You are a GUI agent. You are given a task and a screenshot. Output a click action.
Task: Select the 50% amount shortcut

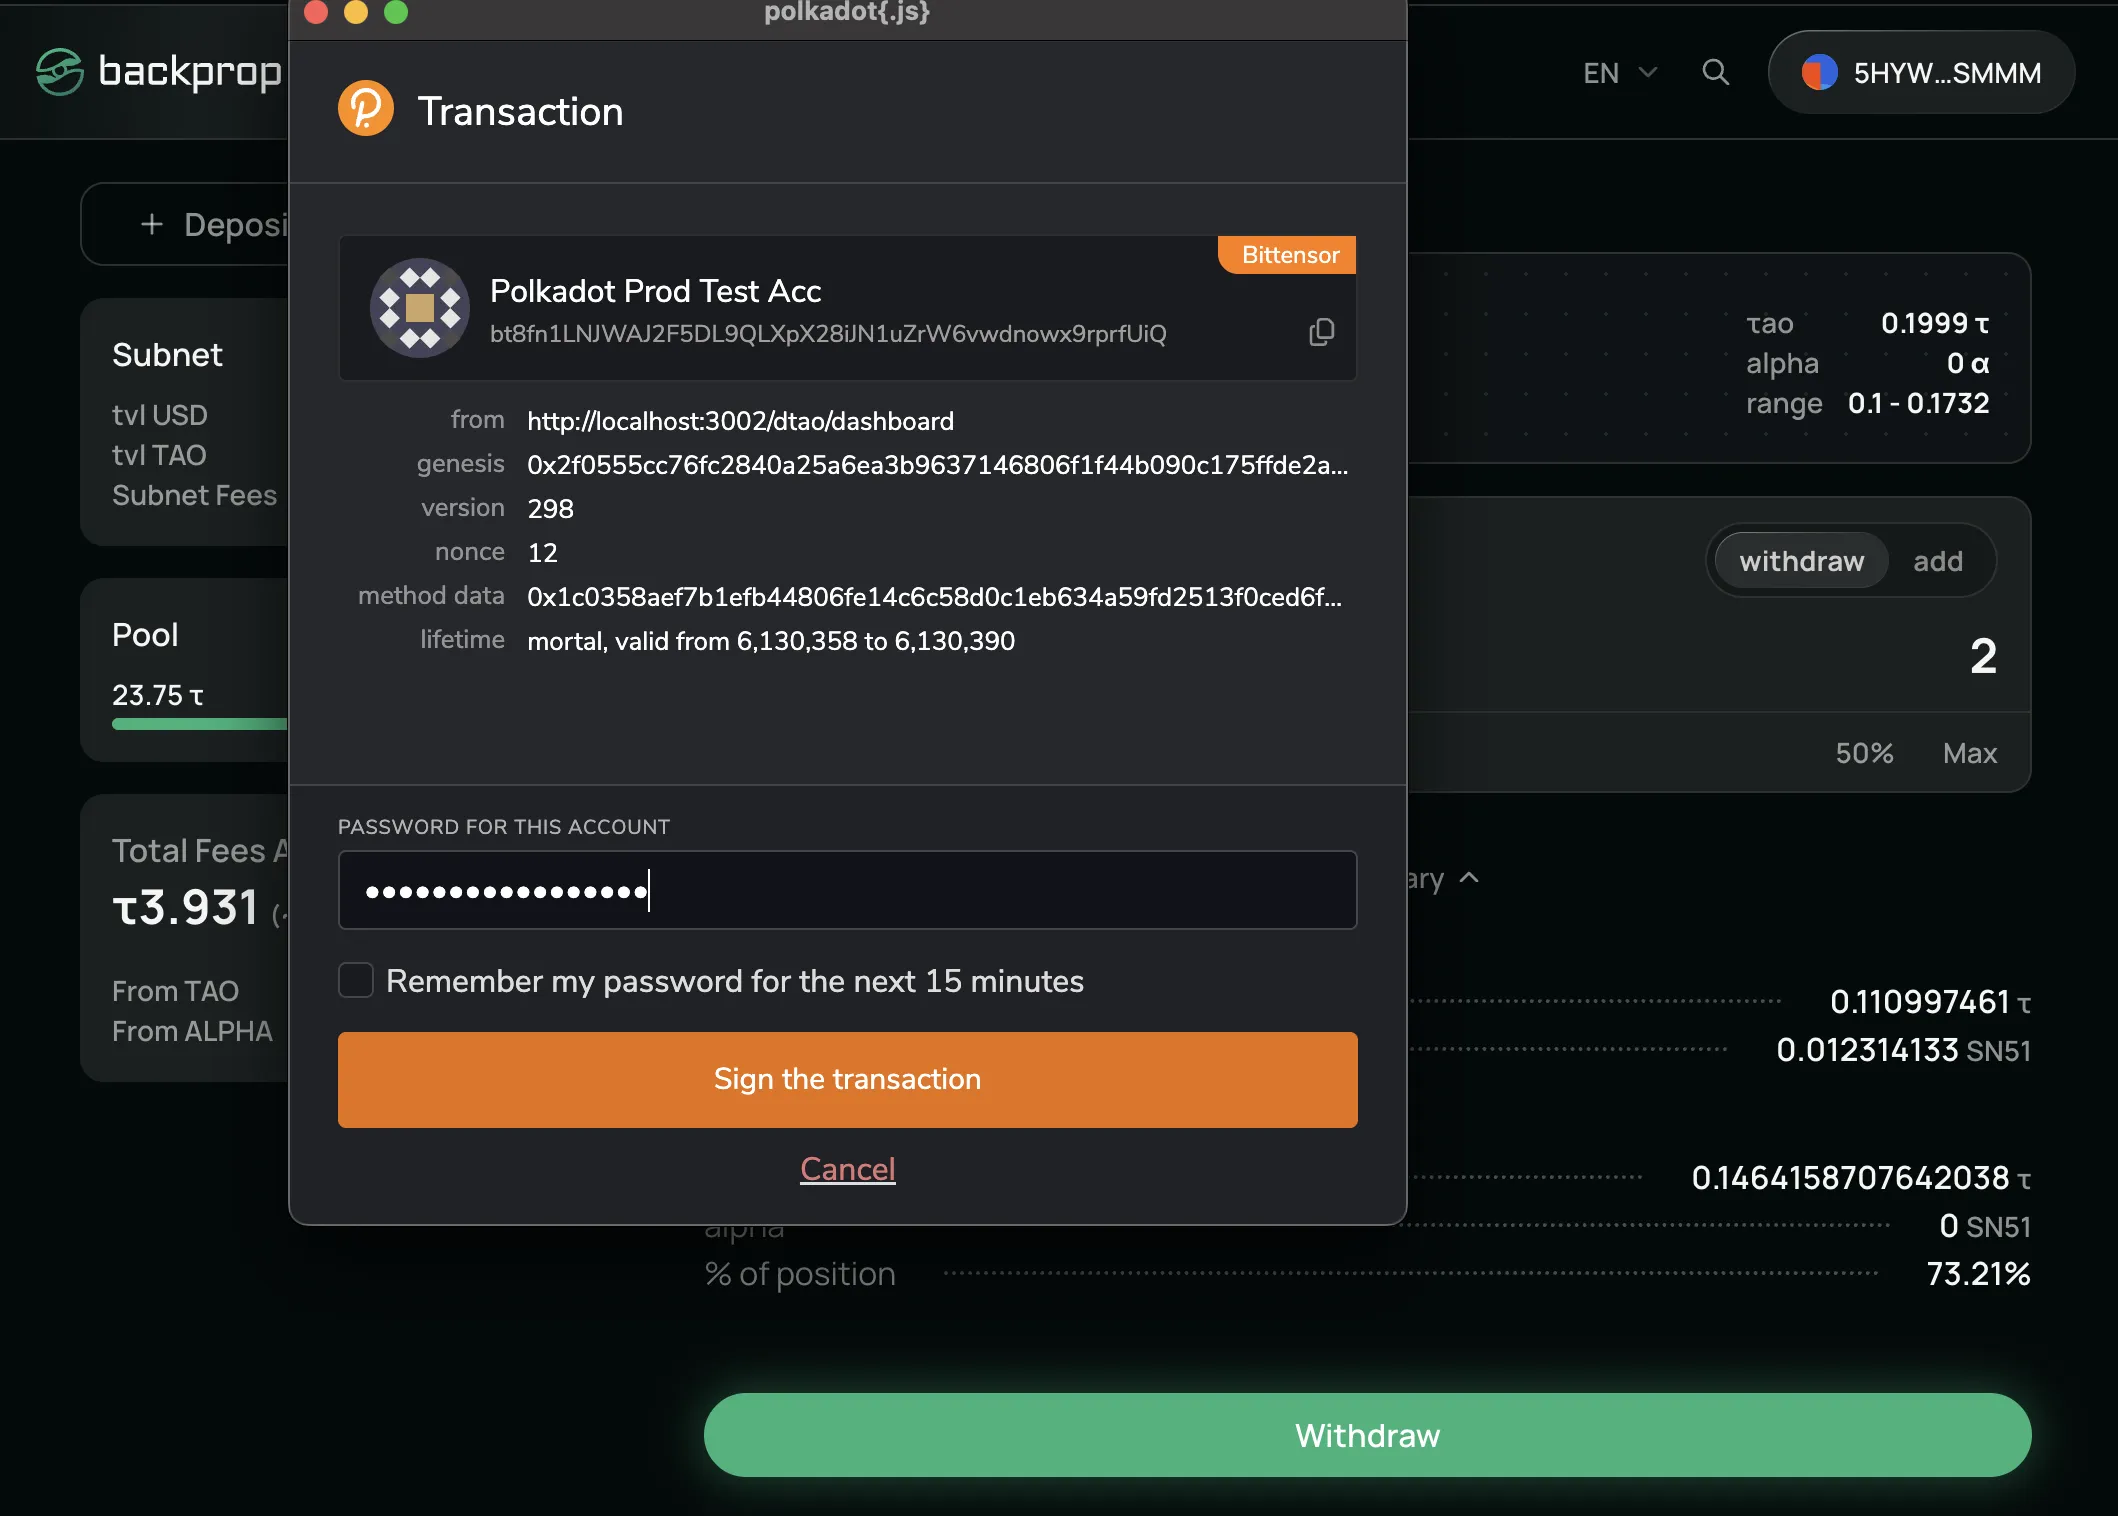[x=1864, y=753]
